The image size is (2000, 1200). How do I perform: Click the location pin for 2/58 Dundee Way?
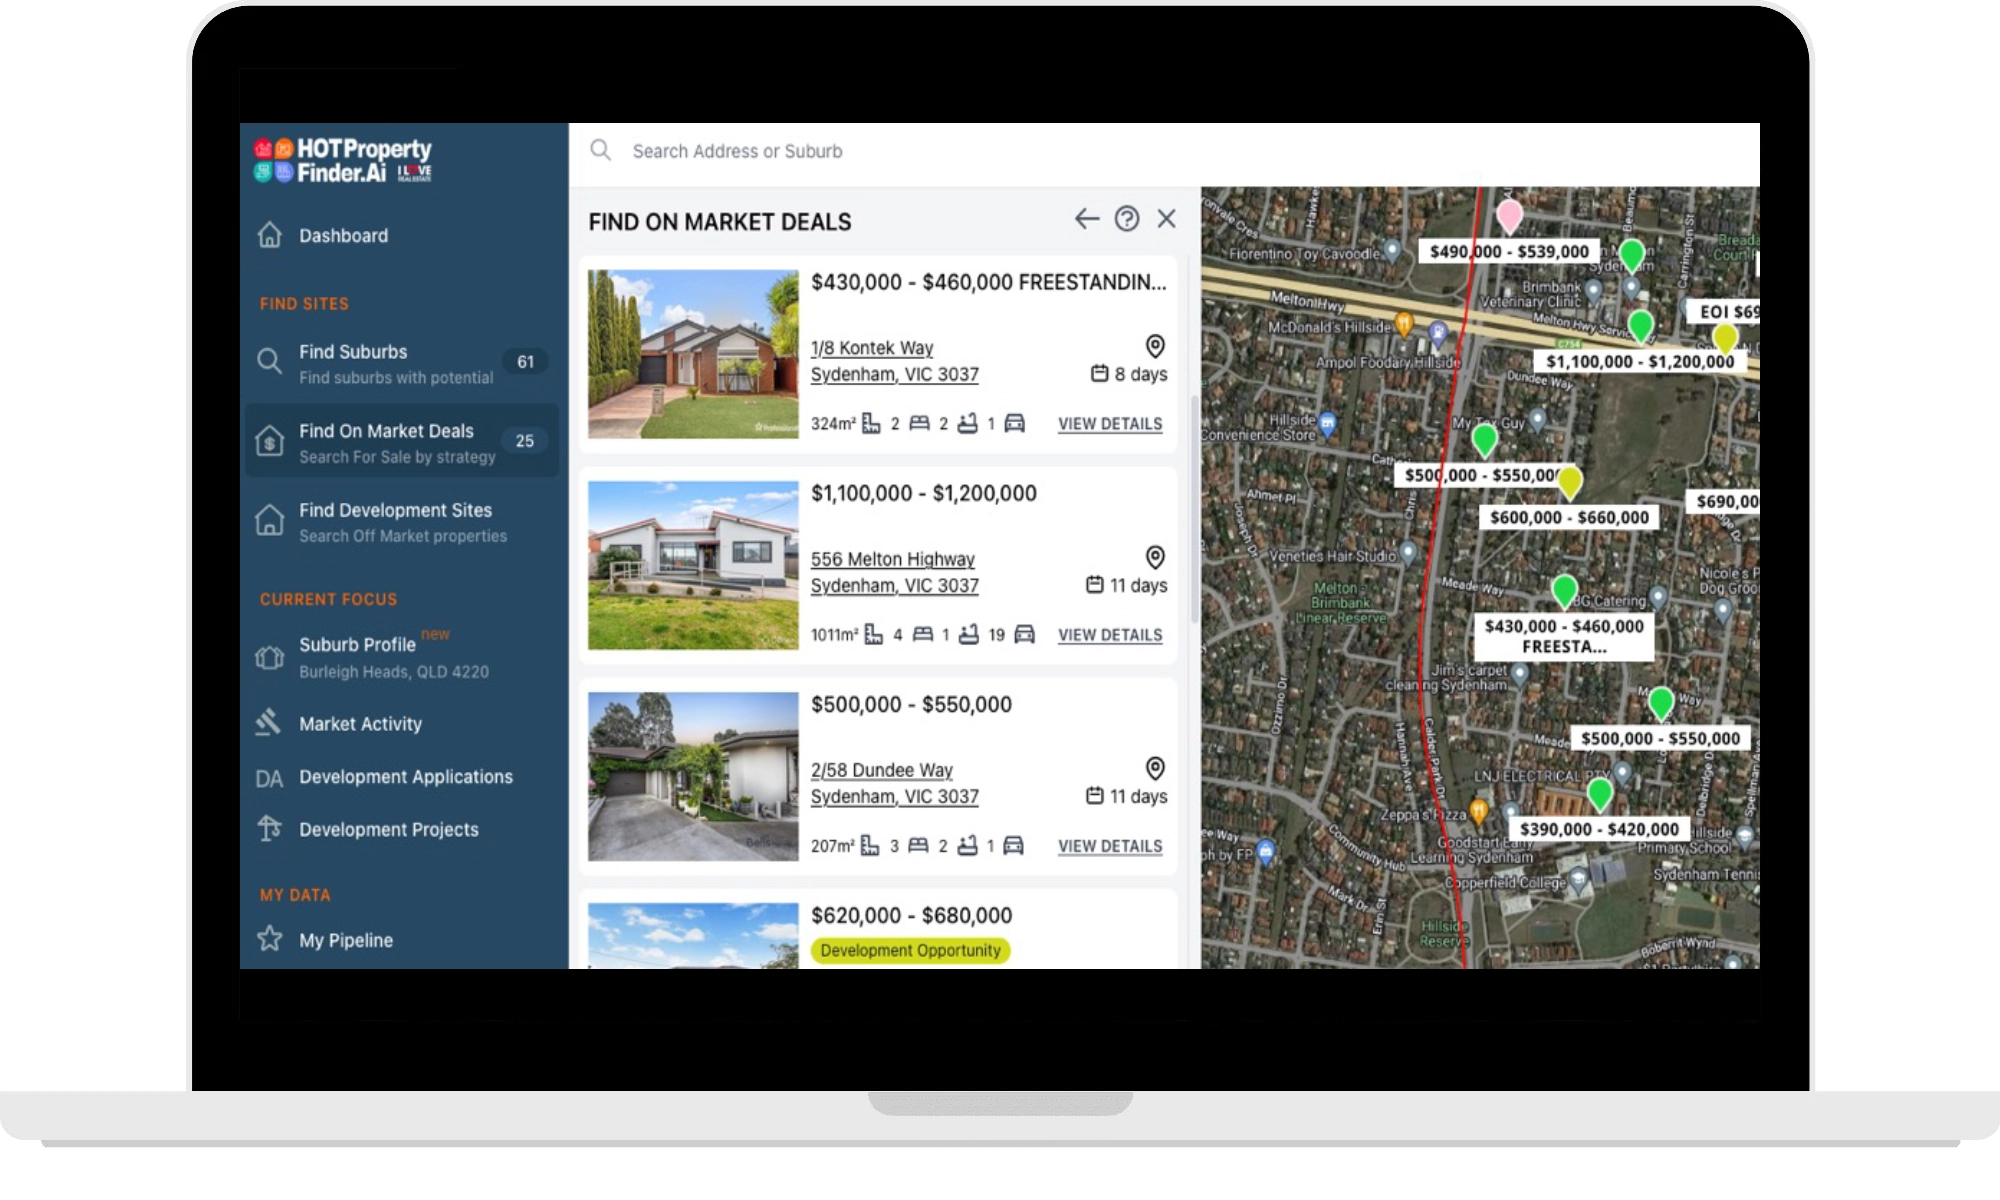click(1155, 768)
